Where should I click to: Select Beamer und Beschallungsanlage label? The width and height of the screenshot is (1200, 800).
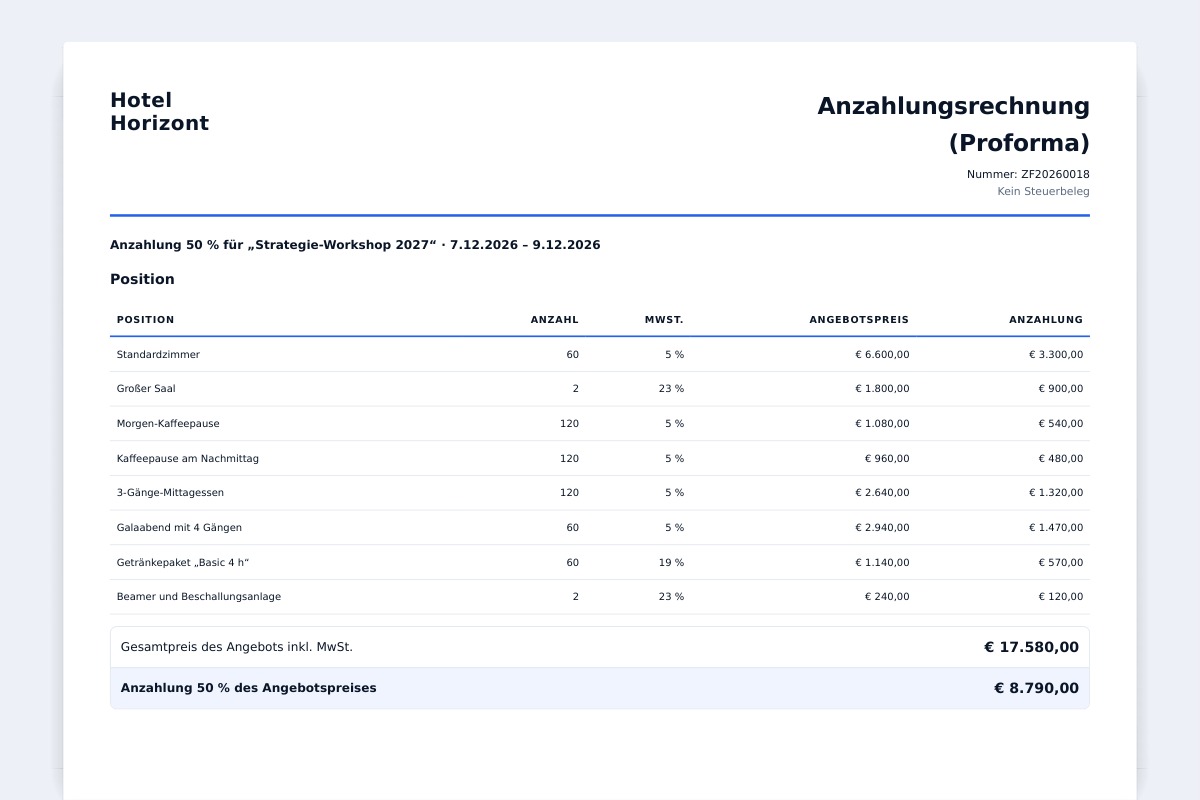[x=199, y=597]
